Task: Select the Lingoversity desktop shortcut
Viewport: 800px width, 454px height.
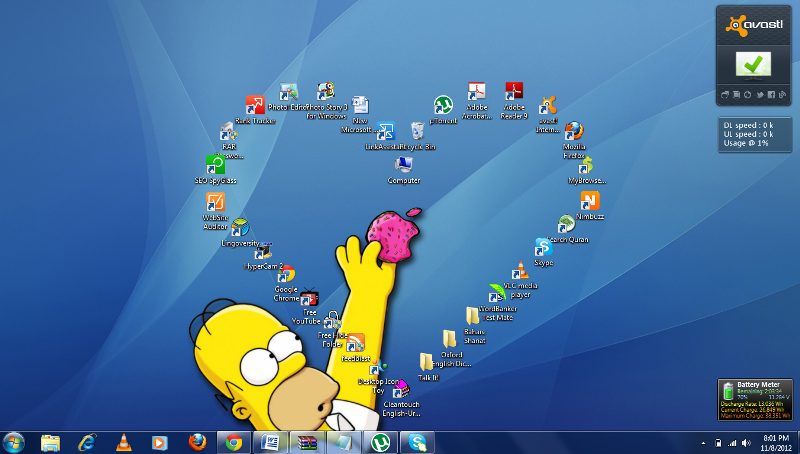Action: (240, 233)
